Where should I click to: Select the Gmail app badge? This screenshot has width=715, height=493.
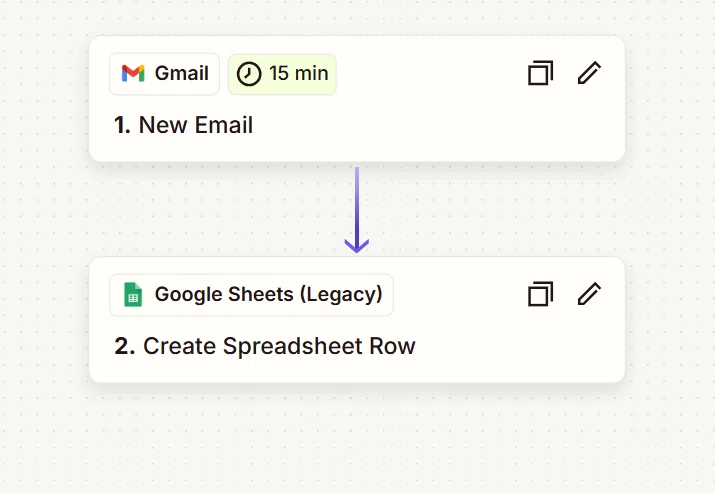pos(165,74)
